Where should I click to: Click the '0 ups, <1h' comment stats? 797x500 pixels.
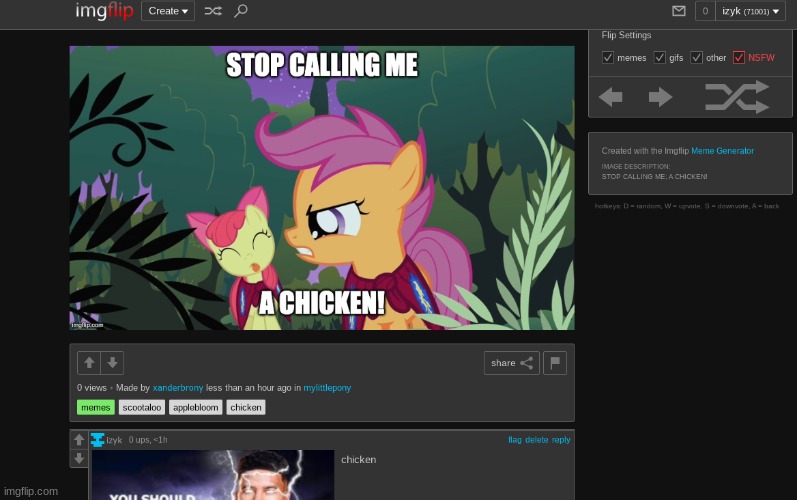[x=148, y=440]
